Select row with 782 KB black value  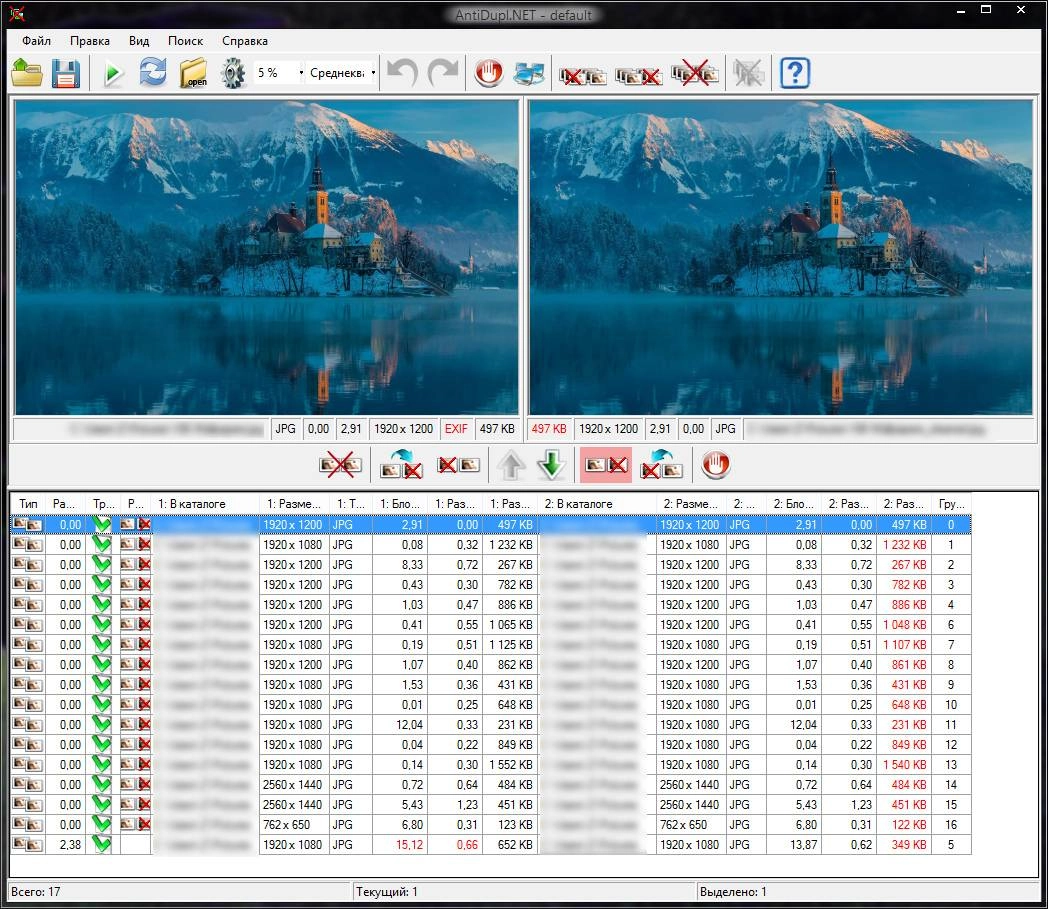point(491,585)
